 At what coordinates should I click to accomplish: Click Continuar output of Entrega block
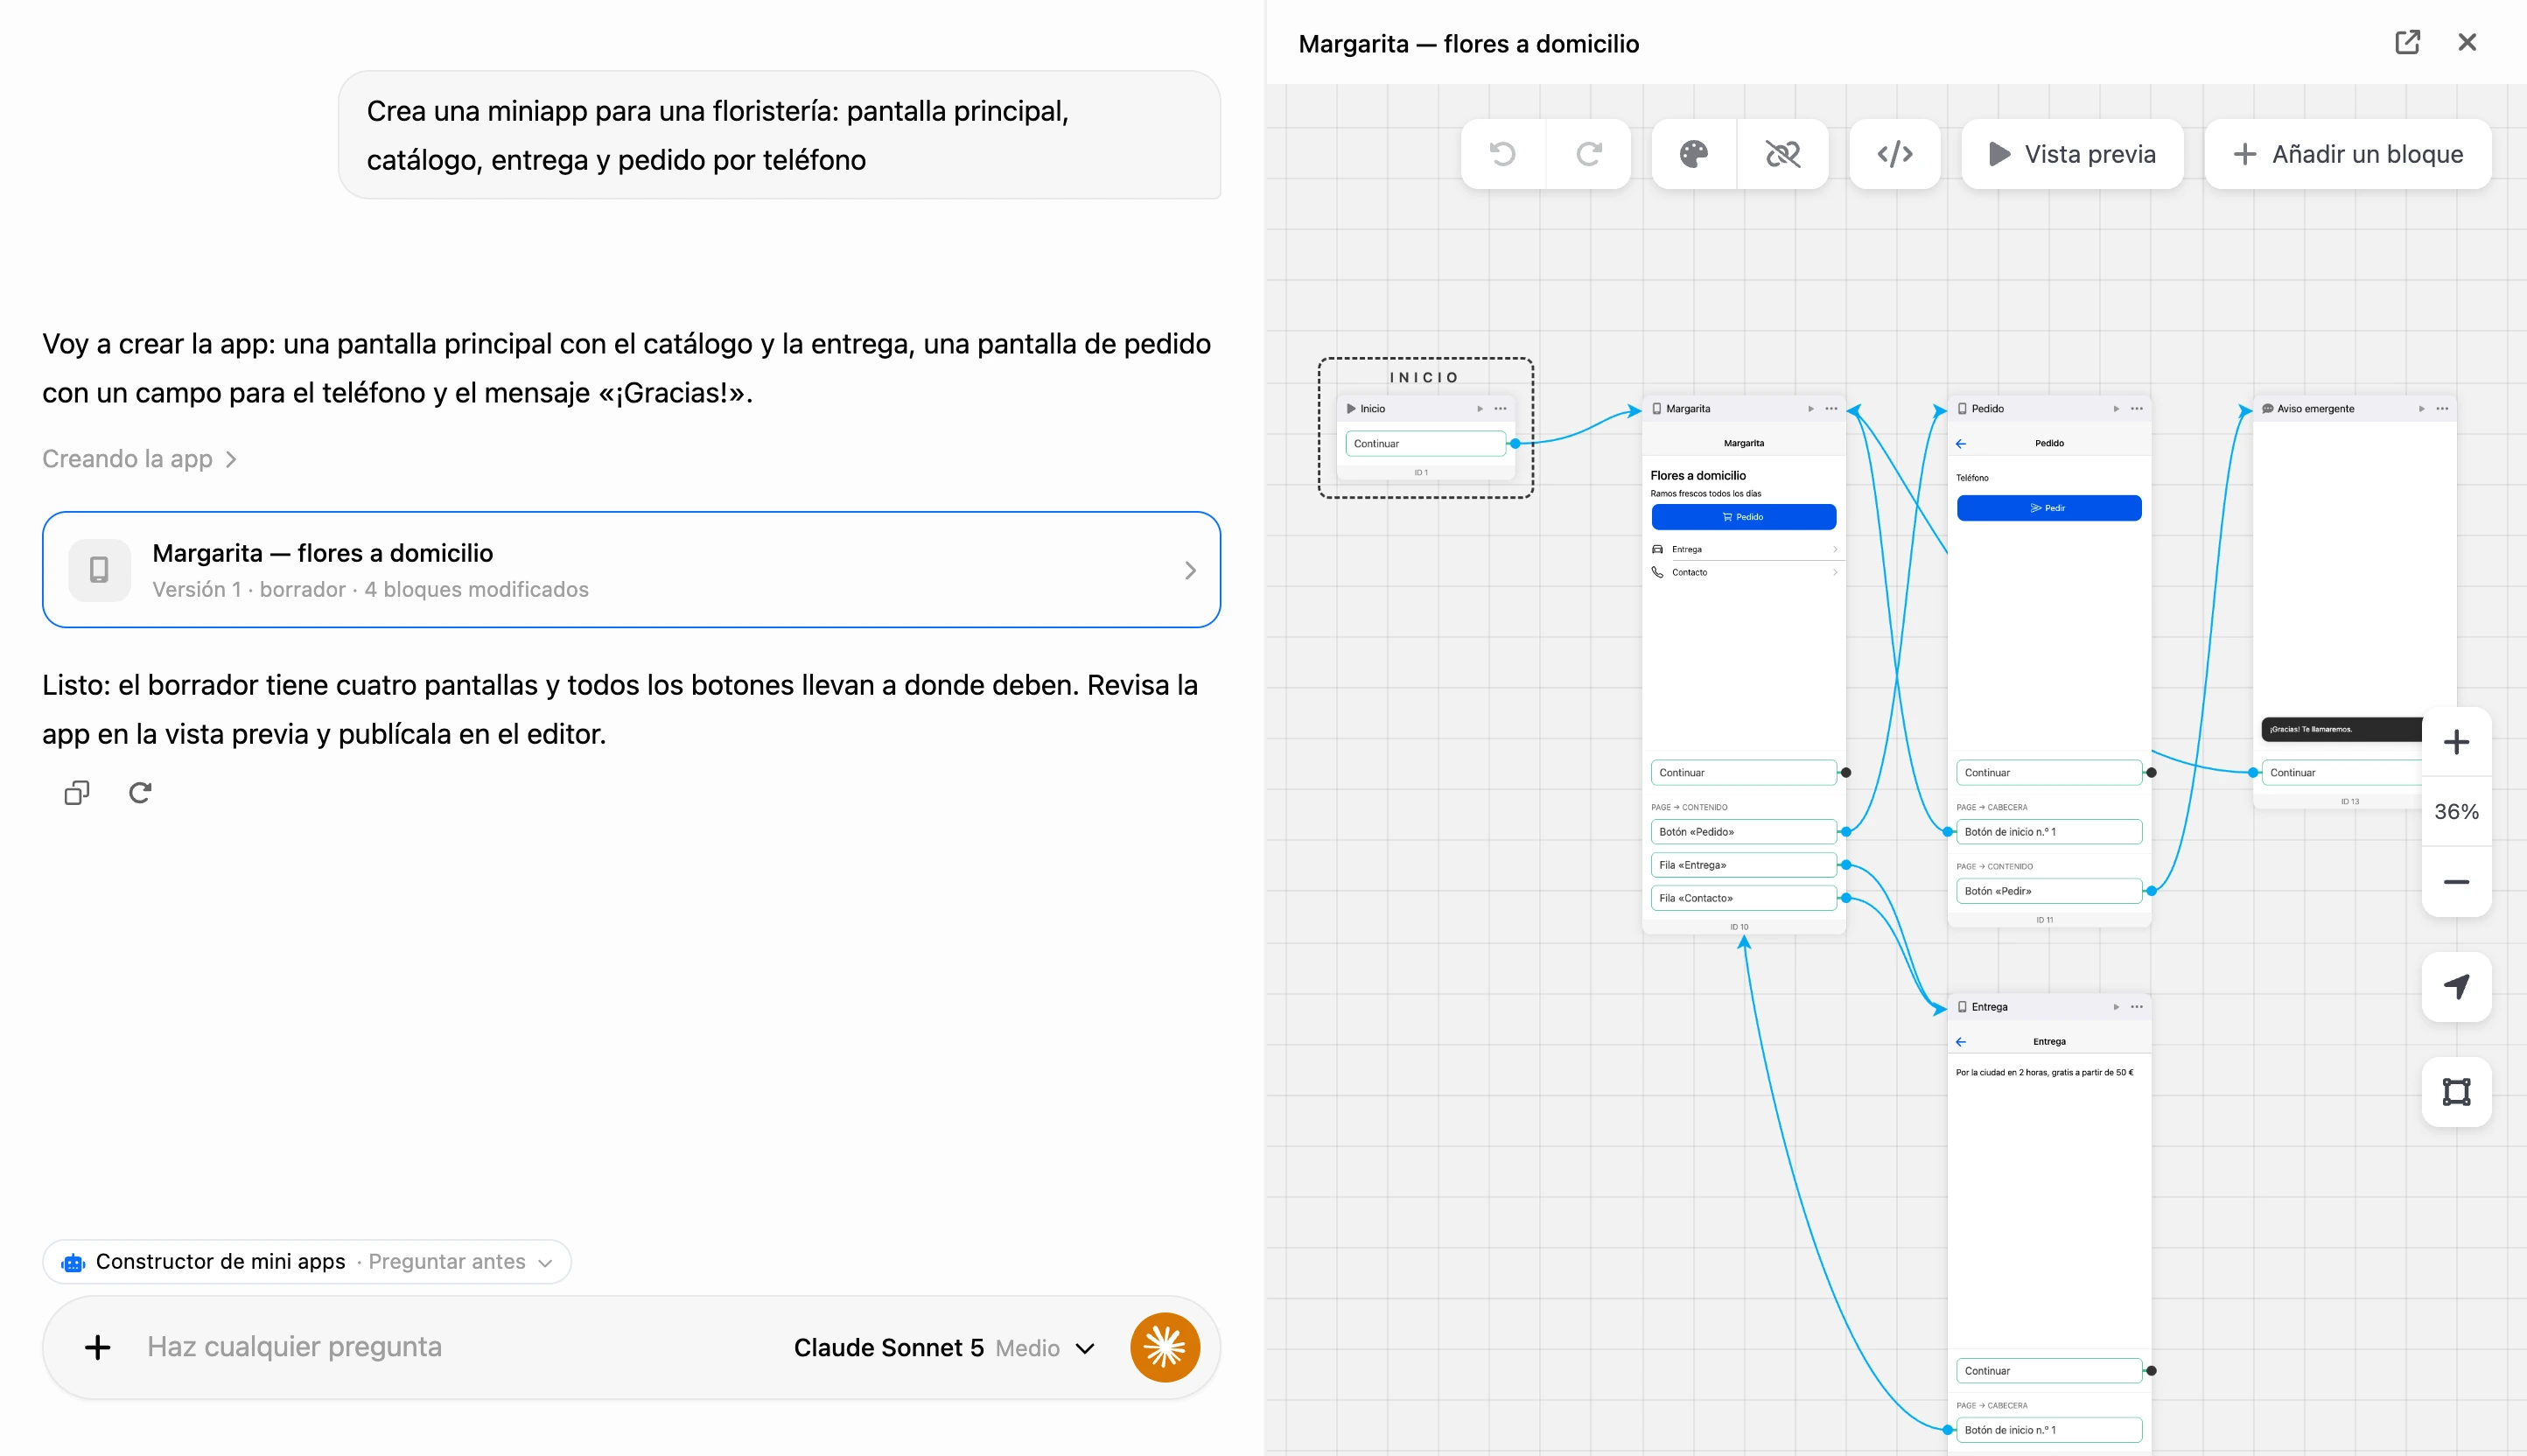pyautogui.click(x=2049, y=1371)
